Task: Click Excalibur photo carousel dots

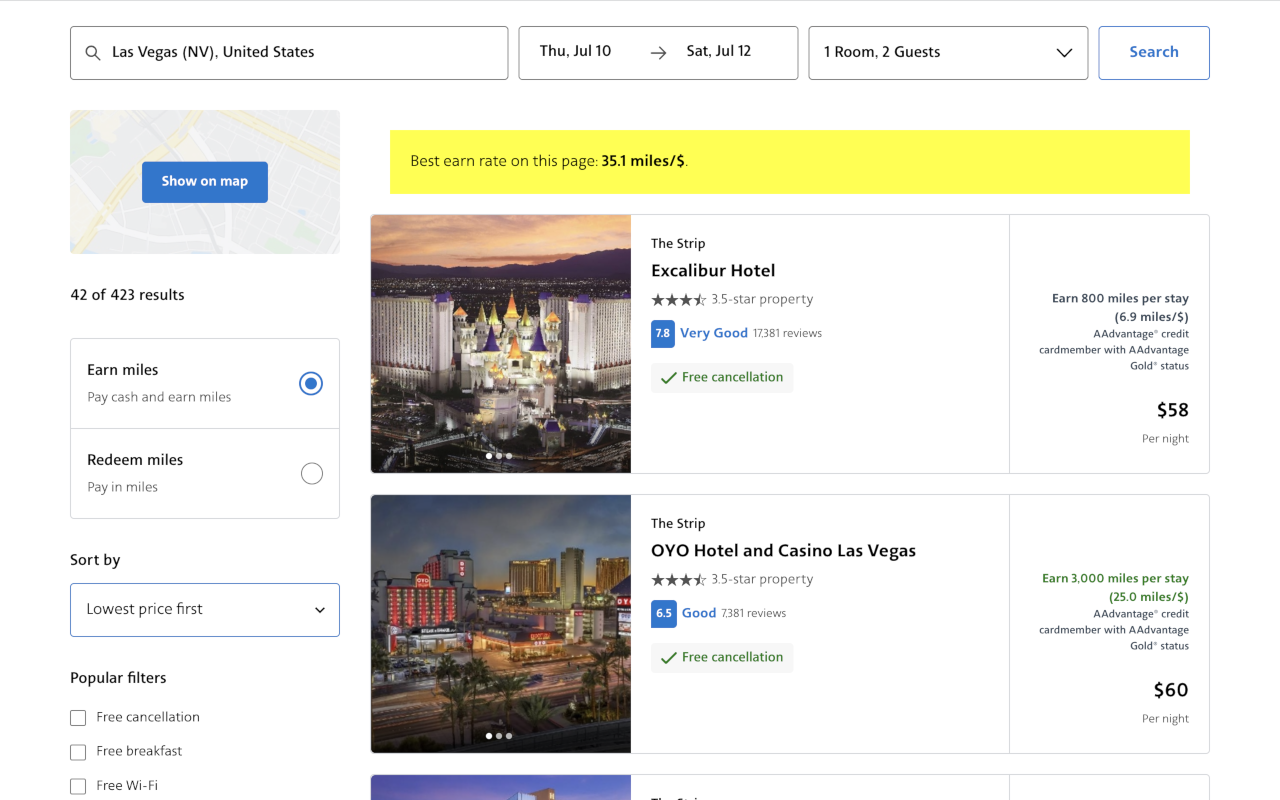Action: 499,456
